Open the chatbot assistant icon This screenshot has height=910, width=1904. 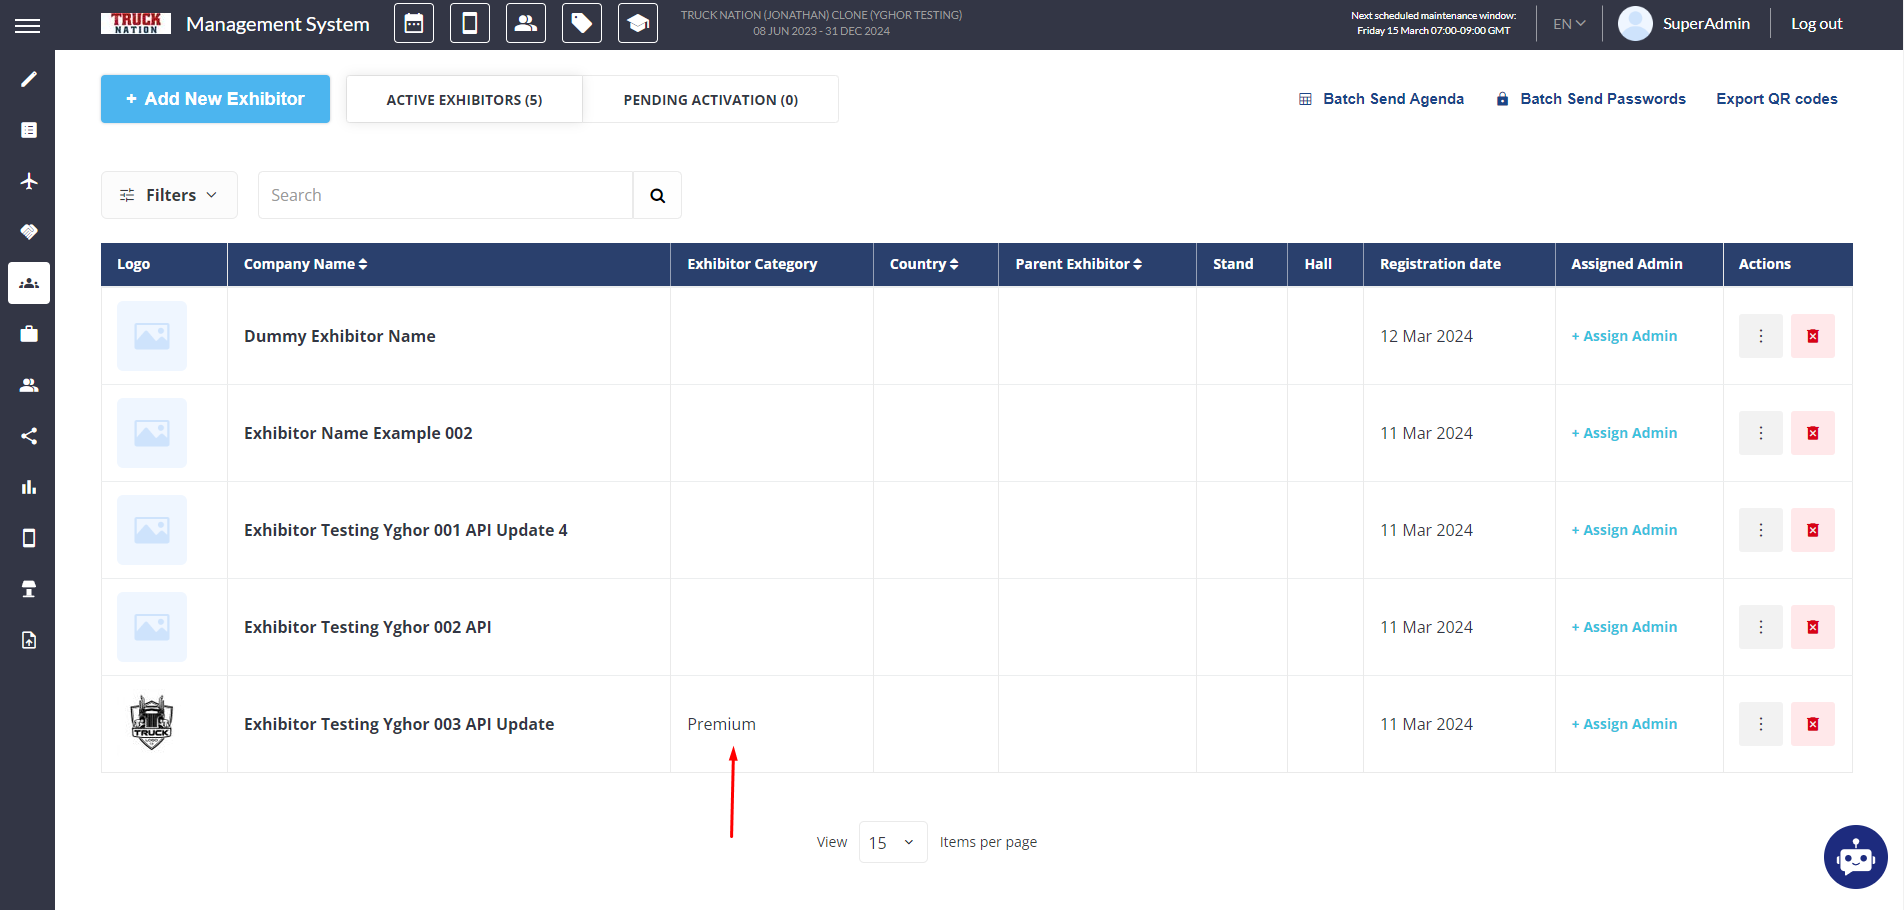[1855, 857]
